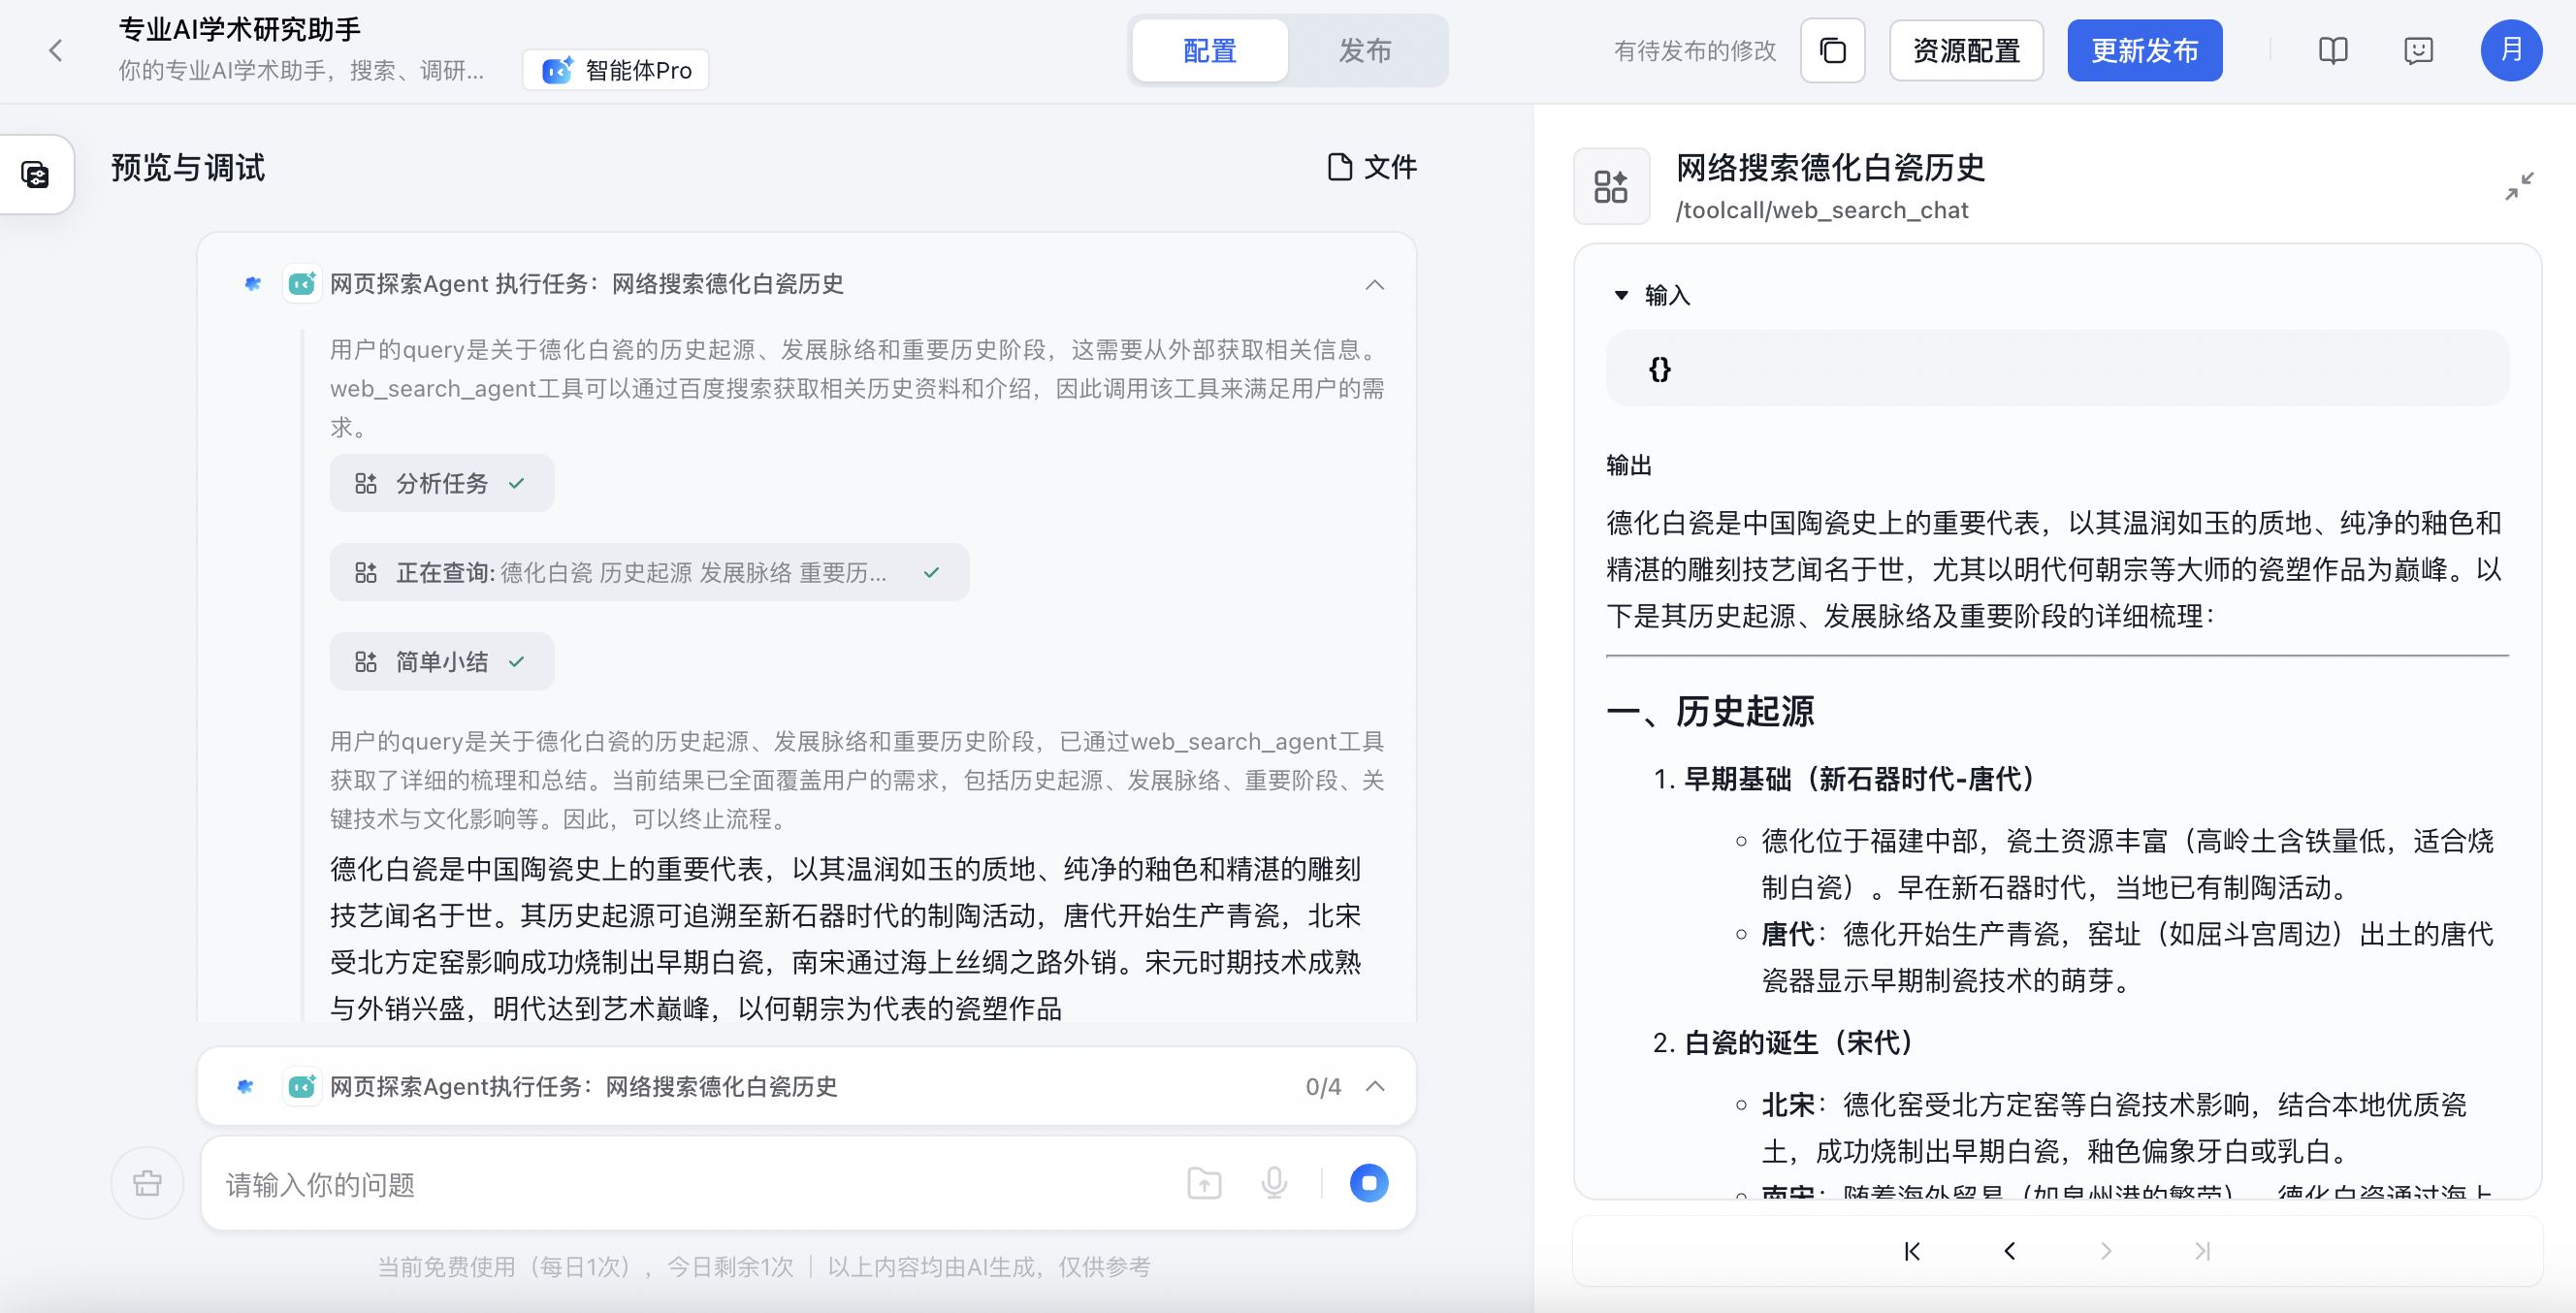2576x1313 pixels.
Task: Open the 分析任务 step
Action: coord(441,483)
